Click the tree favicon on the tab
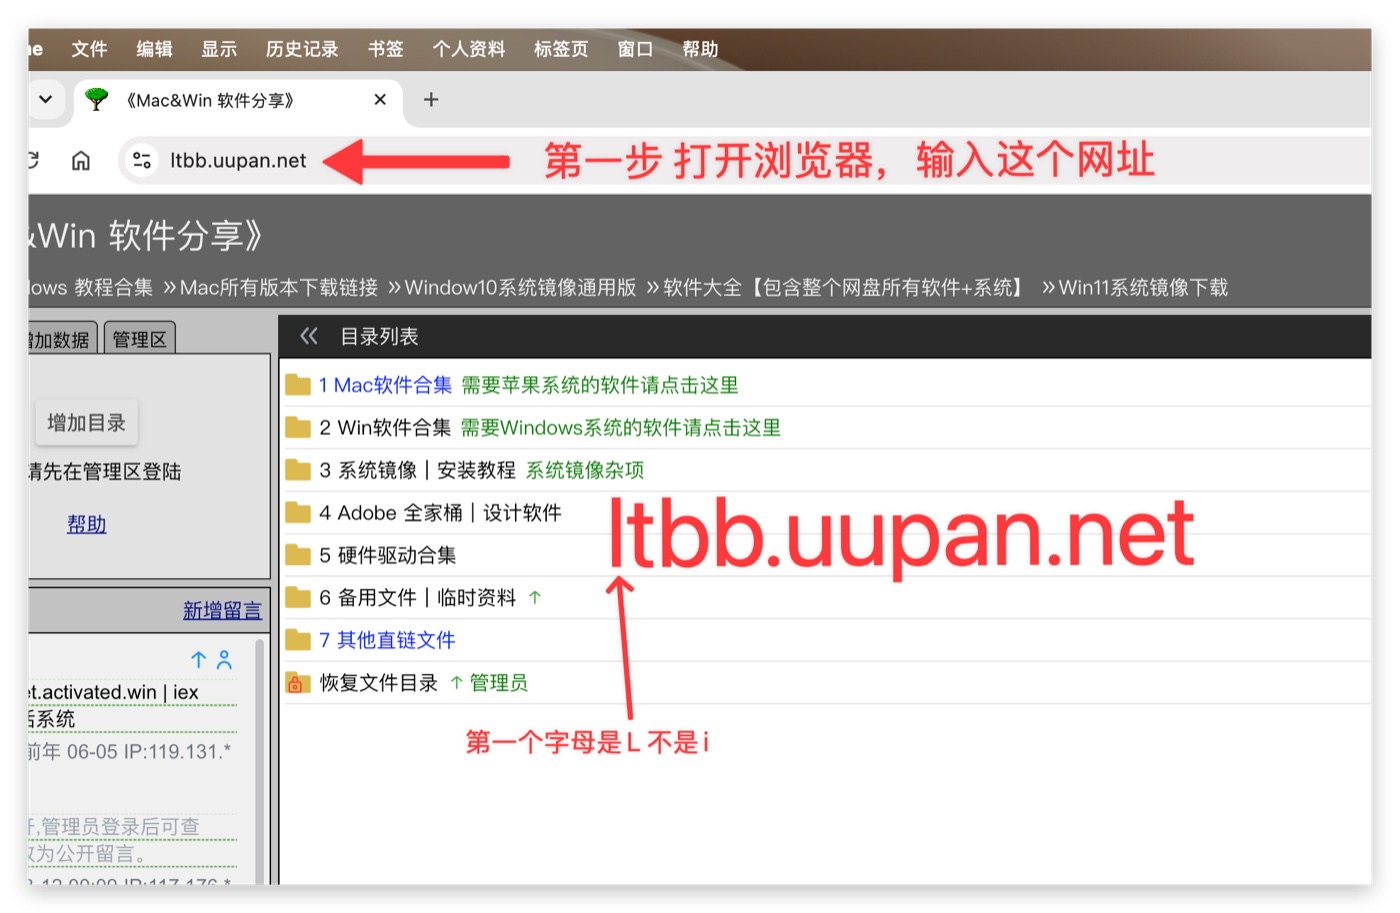The image size is (1400, 913). click(x=96, y=100)
